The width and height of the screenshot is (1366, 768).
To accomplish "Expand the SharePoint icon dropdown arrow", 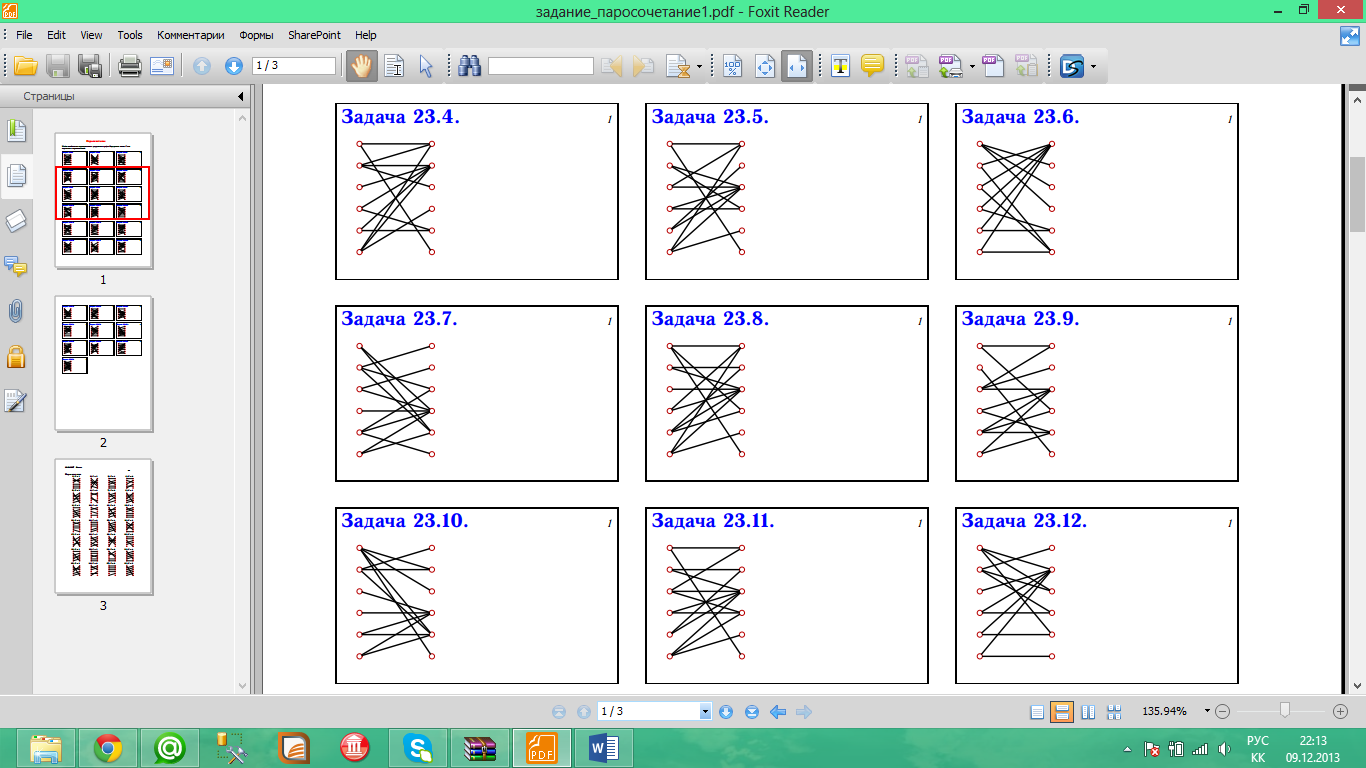I will point(1093,67).
